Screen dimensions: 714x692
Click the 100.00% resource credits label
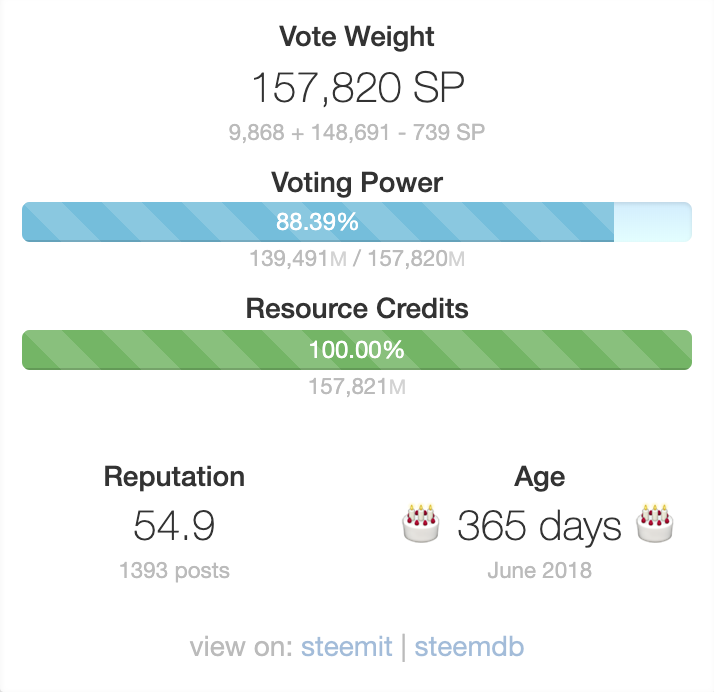point(357,350)
